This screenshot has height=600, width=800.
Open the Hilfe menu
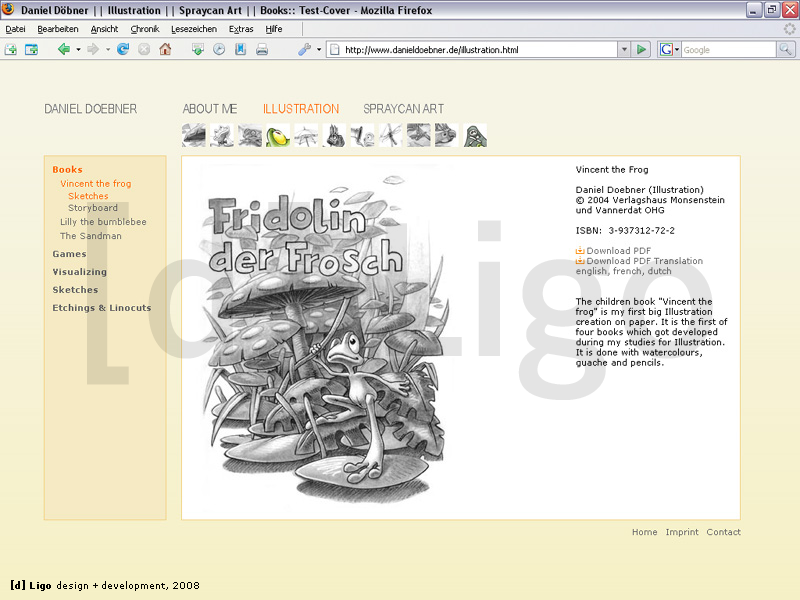[x=273, y=29]
